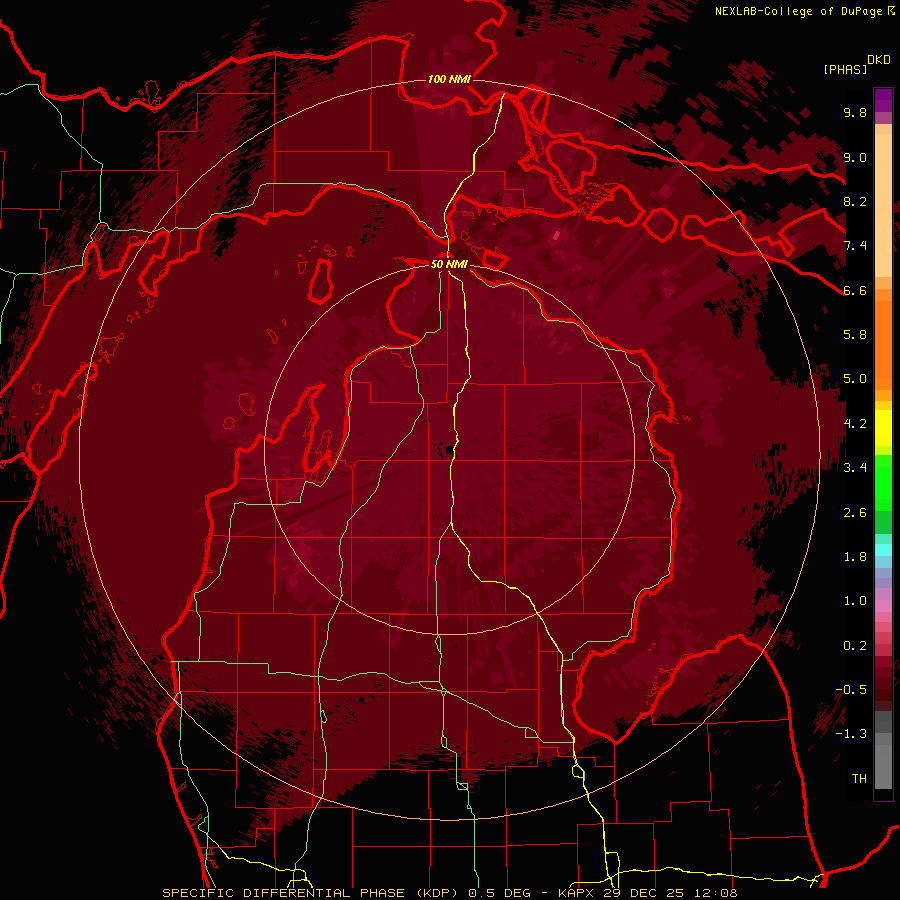Click the -1.3 value on the legend
The height and width of the screenshot is (900, 900).
tap(852, 734)
